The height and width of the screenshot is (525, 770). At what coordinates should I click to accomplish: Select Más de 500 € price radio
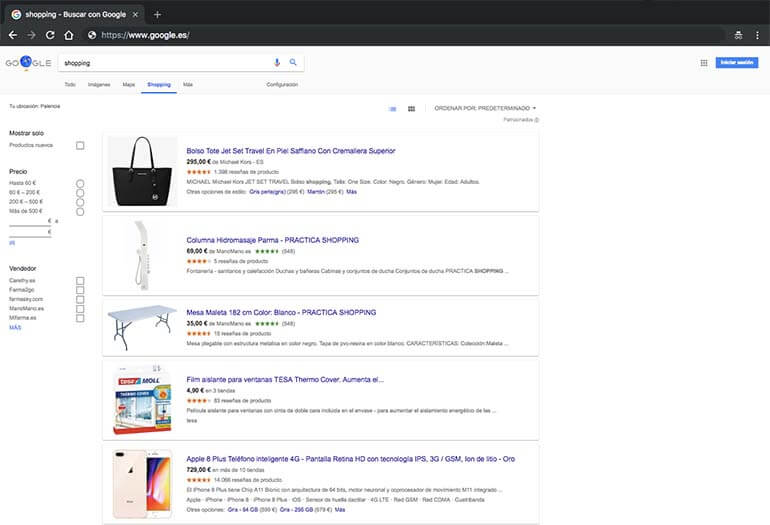80,212
